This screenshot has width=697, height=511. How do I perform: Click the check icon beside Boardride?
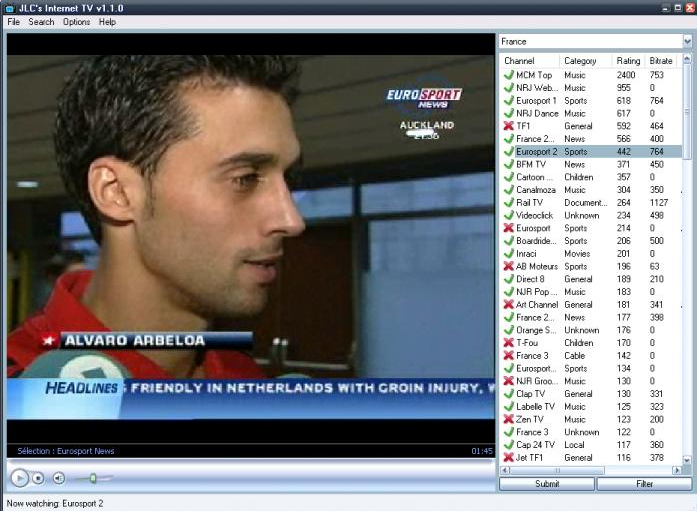click(x=509, y=240)
